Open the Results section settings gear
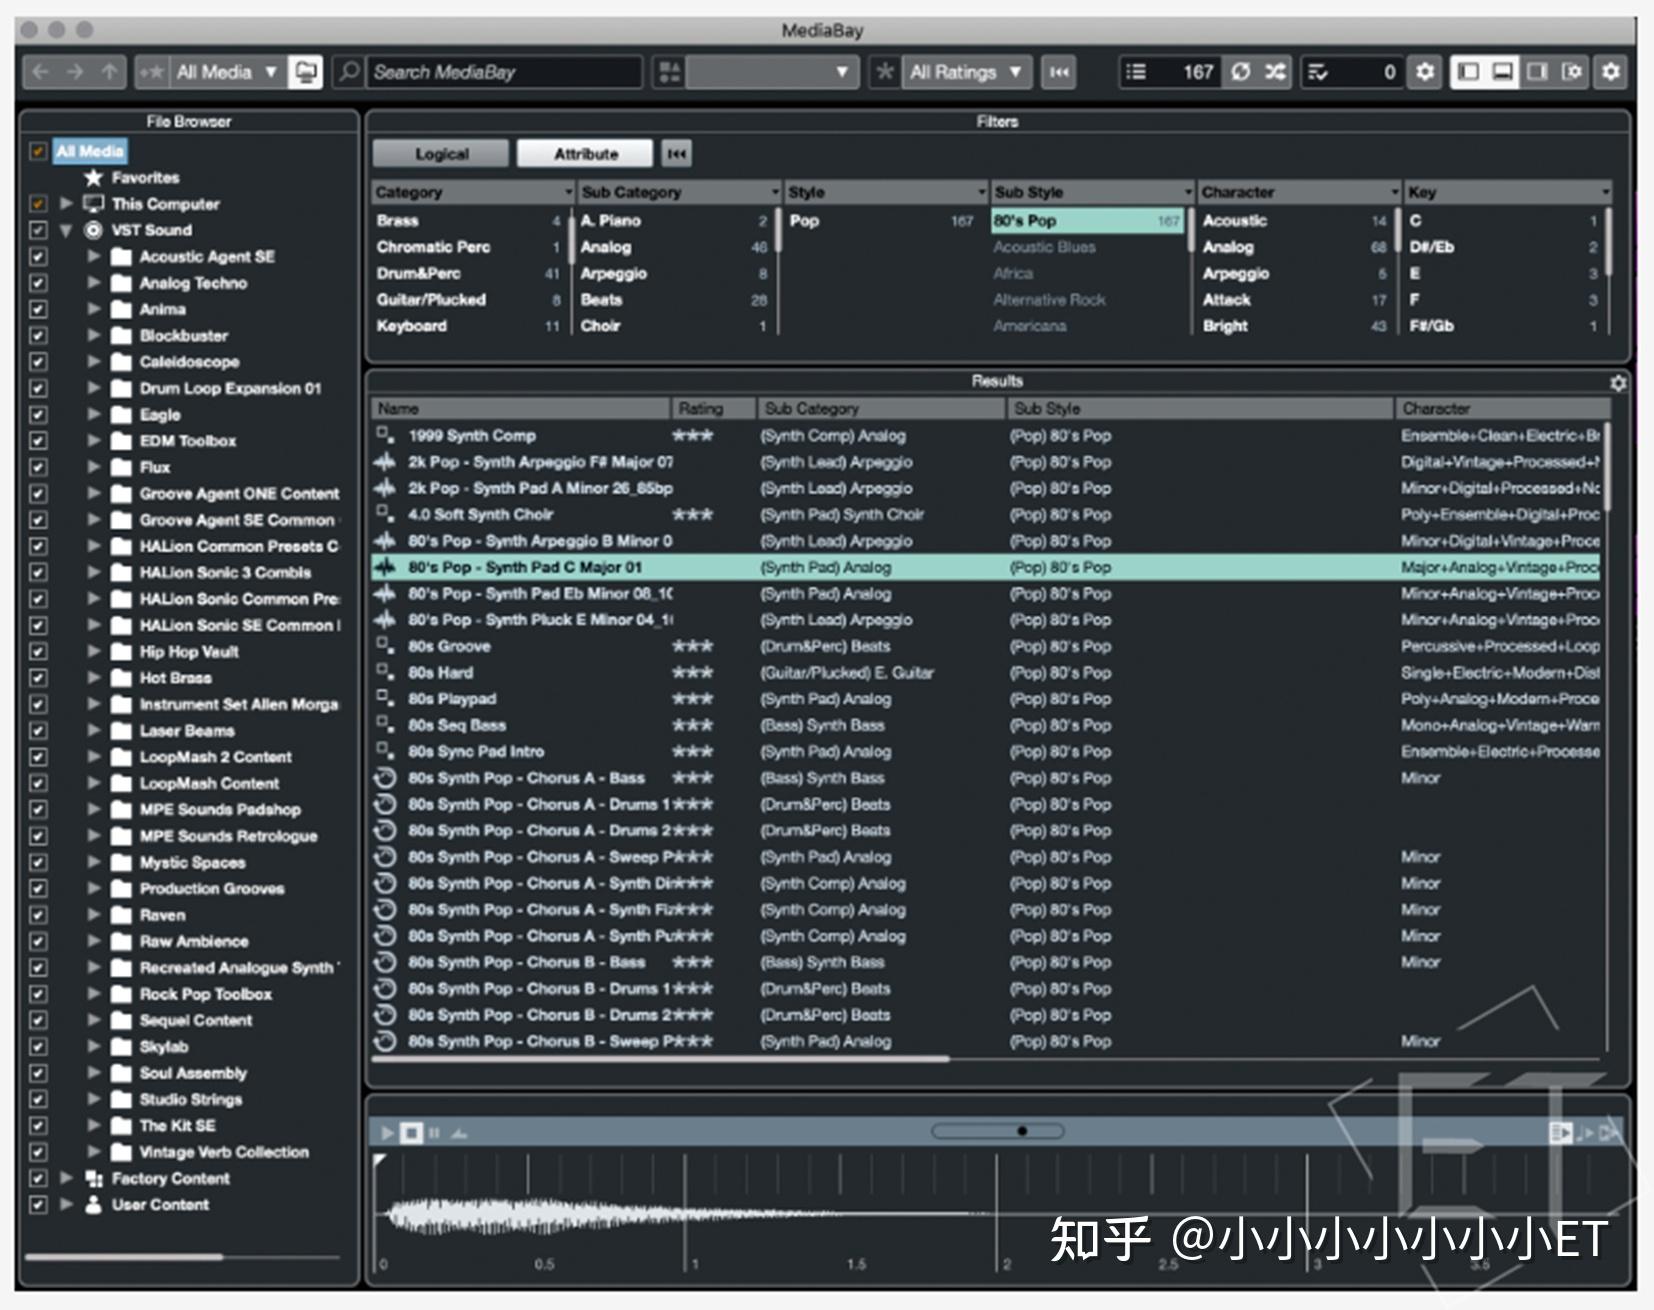The width and height of the screenshot is (1654, 1310). 1620,381
